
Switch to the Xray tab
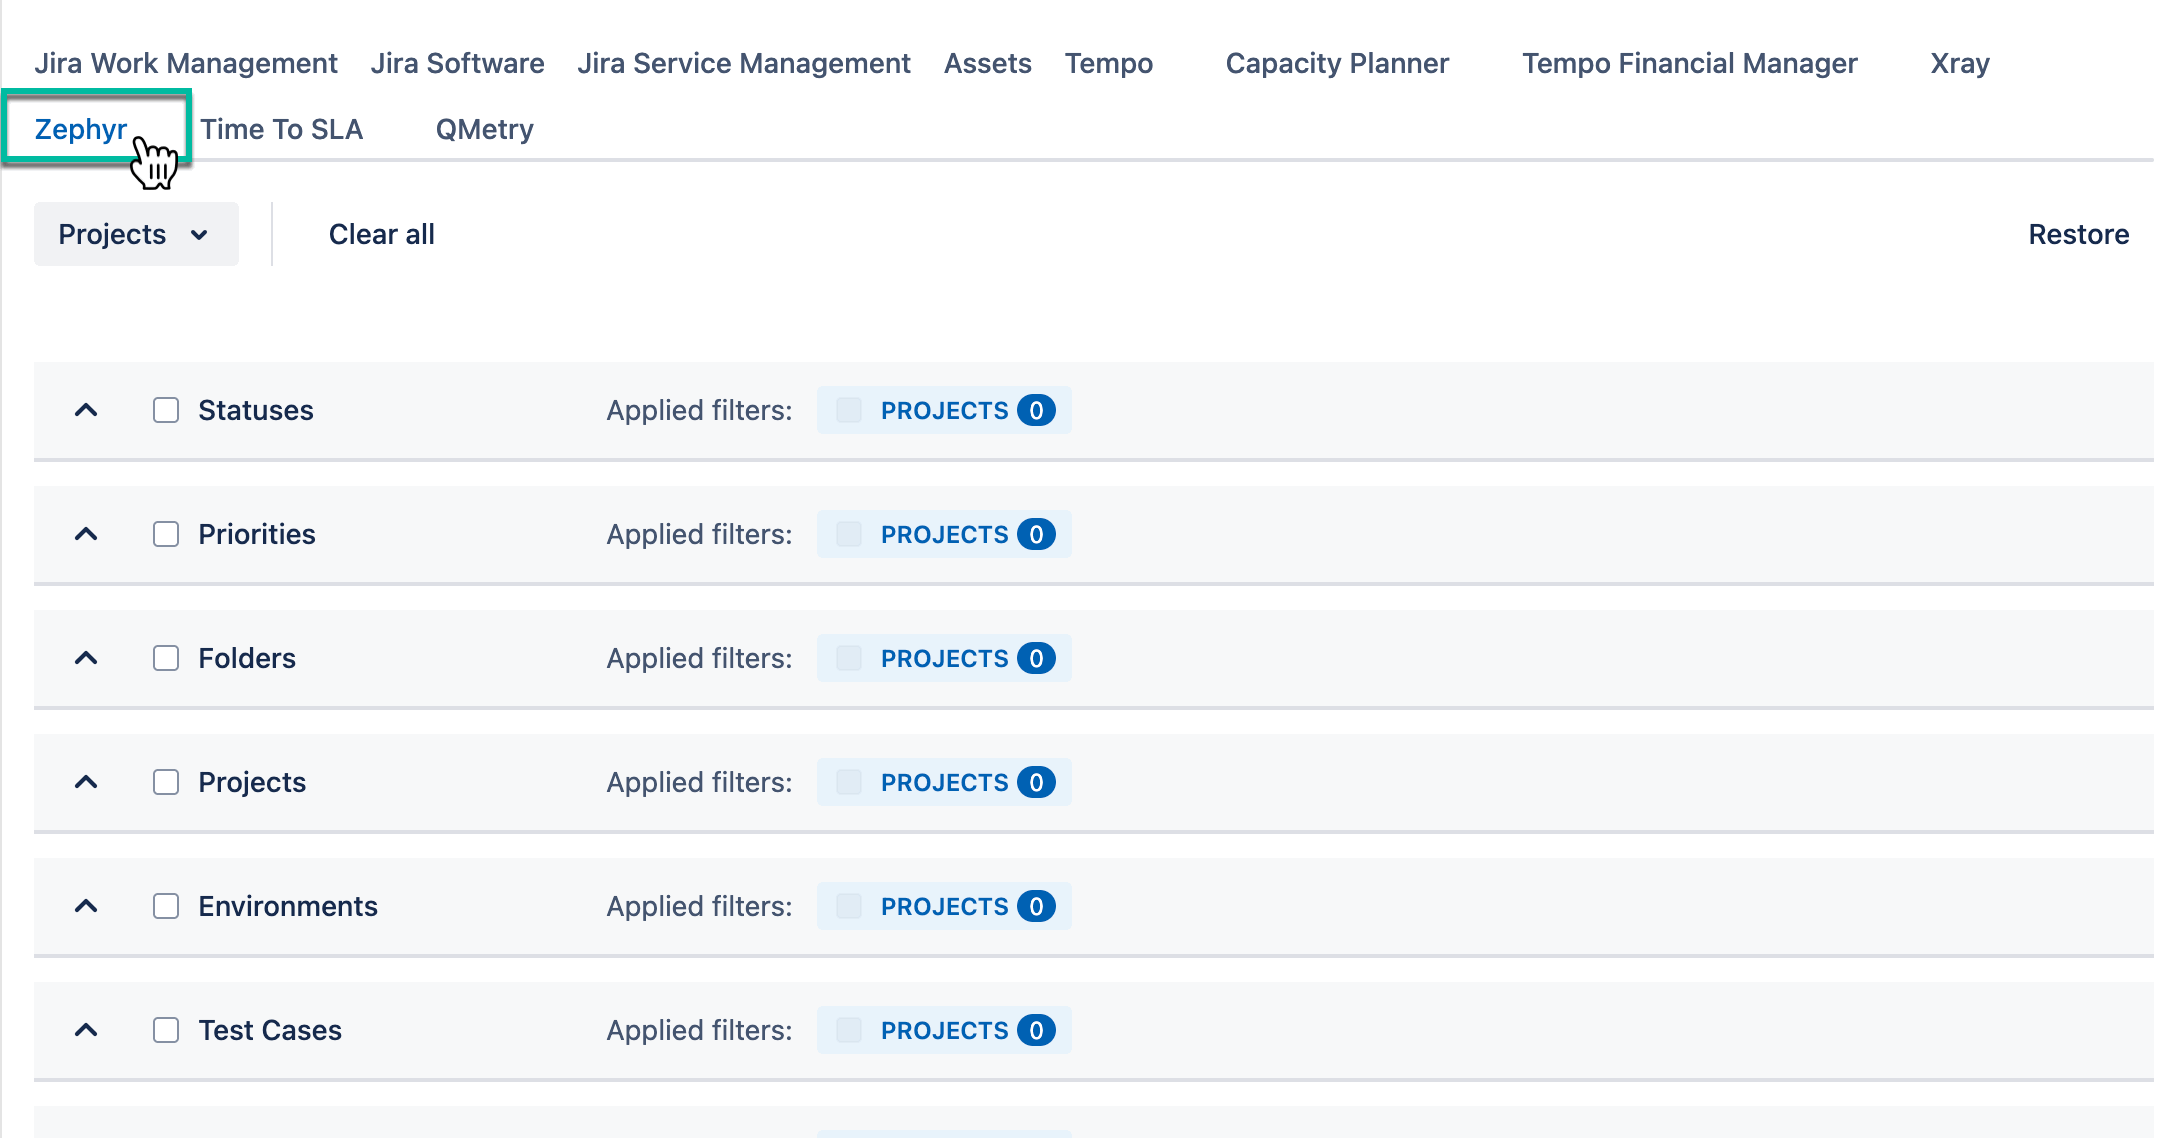pos(1959,63)
